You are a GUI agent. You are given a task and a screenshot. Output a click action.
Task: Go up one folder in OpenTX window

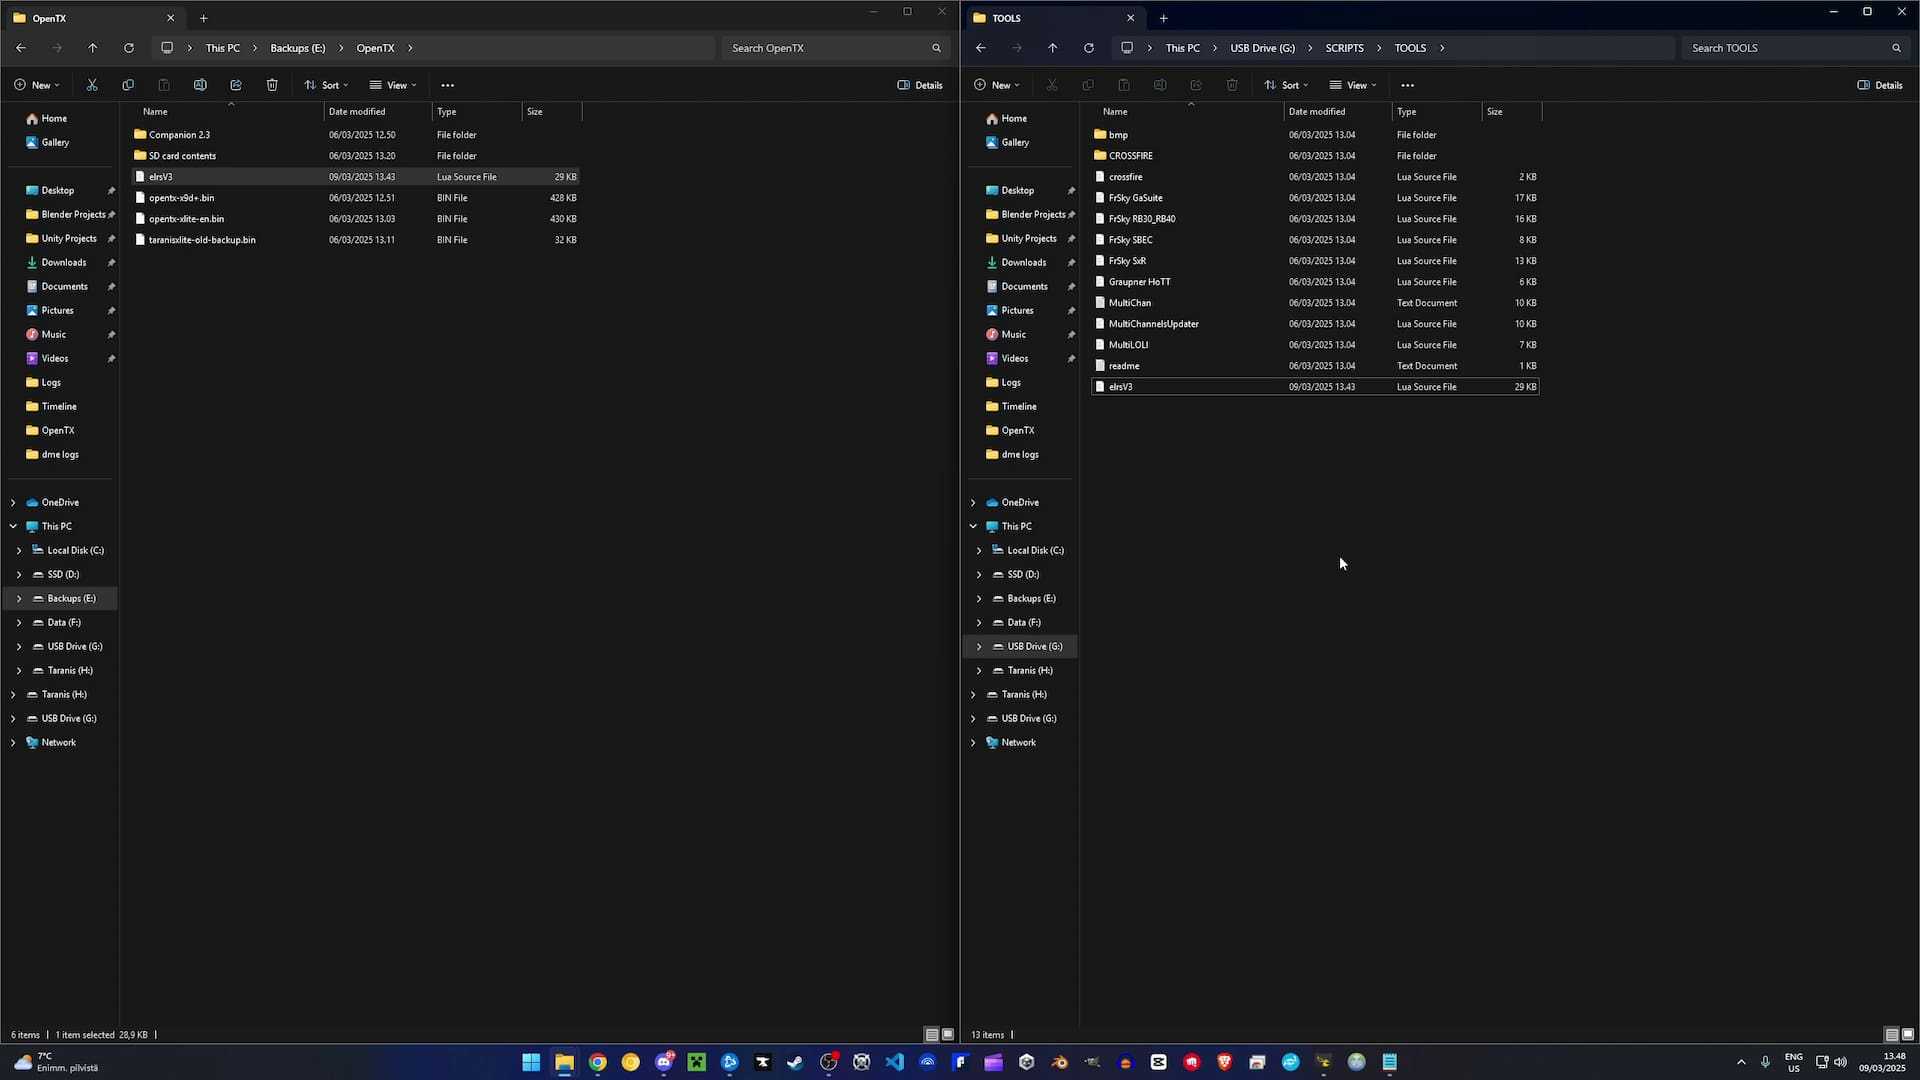[93, 48]
